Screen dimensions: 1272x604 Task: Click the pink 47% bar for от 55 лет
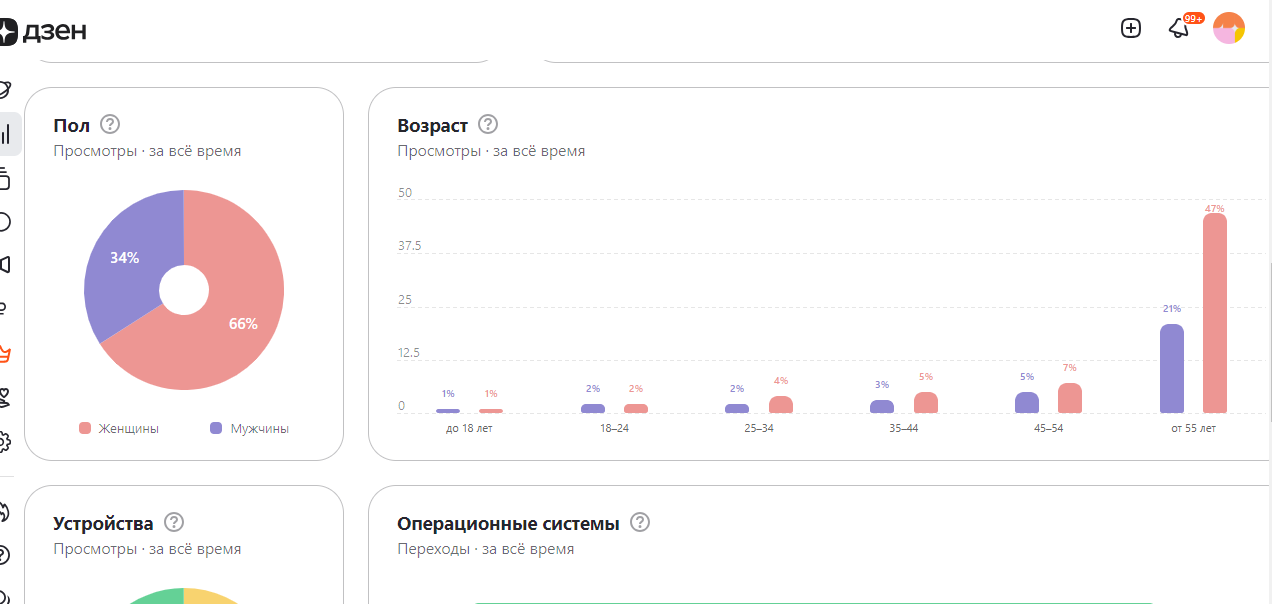click(x=1215, y=313)
